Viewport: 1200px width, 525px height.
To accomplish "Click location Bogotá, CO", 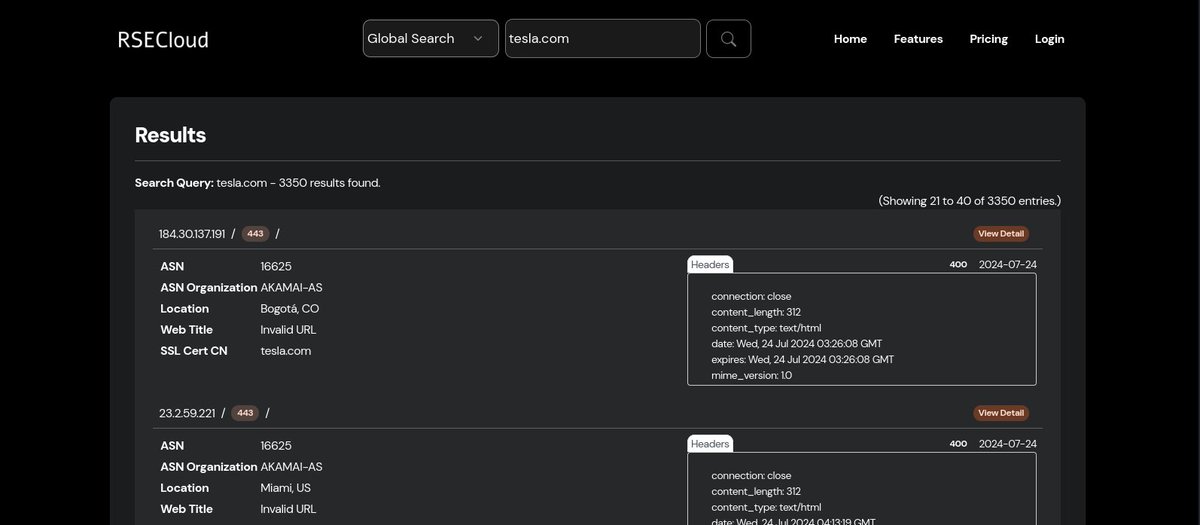I will click(290, 309).
